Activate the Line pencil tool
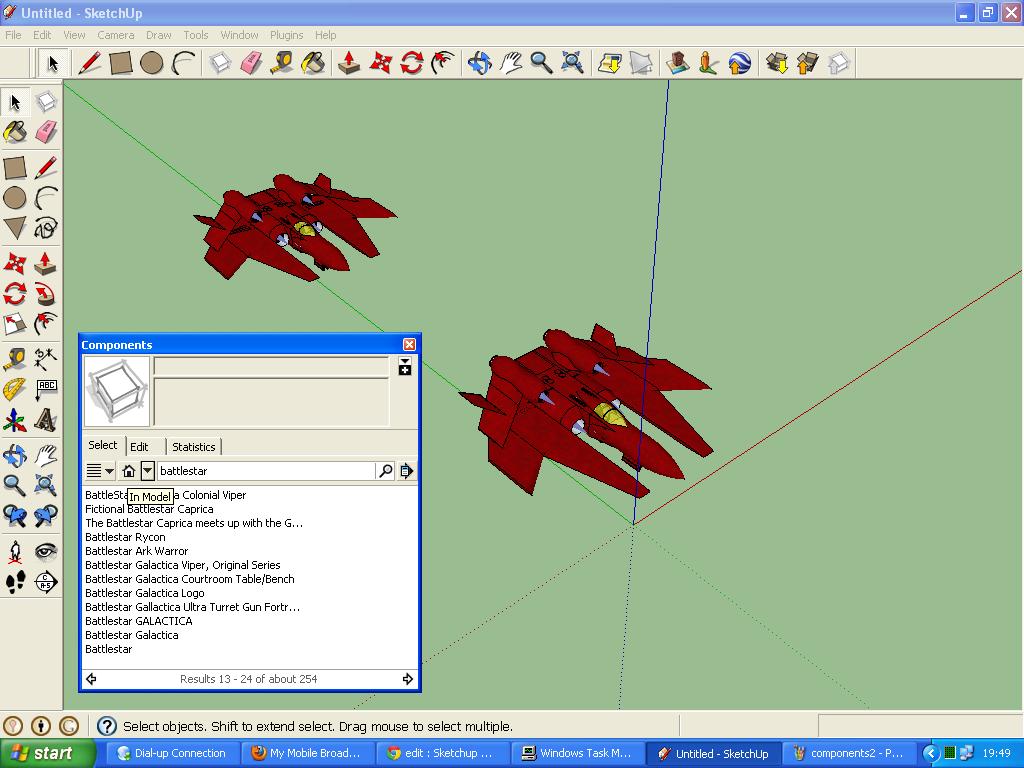The height and width of the screenshot is (768, 1024). pyautogui.click(x=46, y=167)
